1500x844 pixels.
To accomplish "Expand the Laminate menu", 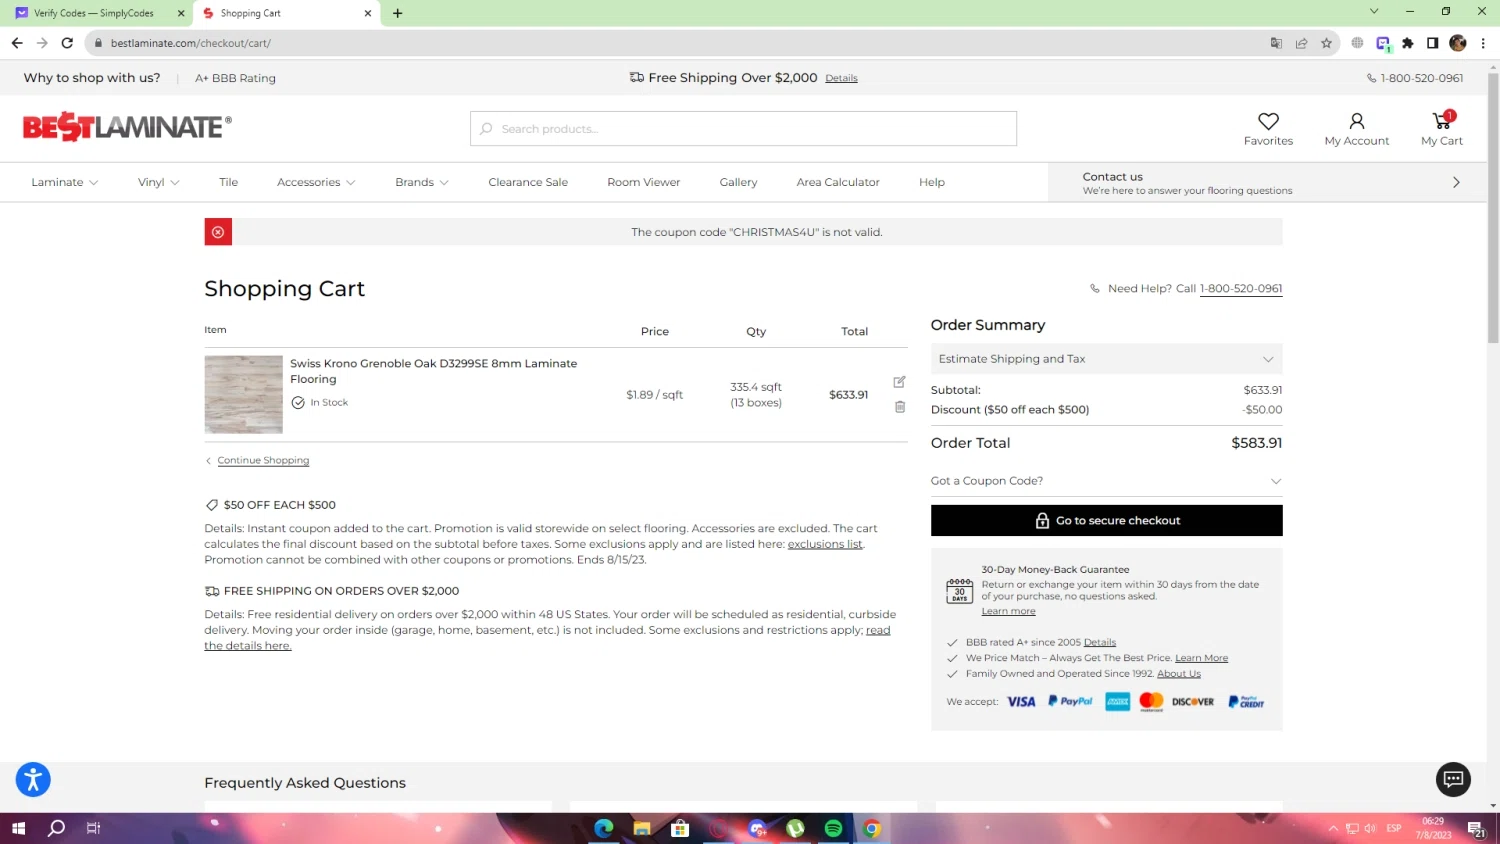I will [64, 182].
